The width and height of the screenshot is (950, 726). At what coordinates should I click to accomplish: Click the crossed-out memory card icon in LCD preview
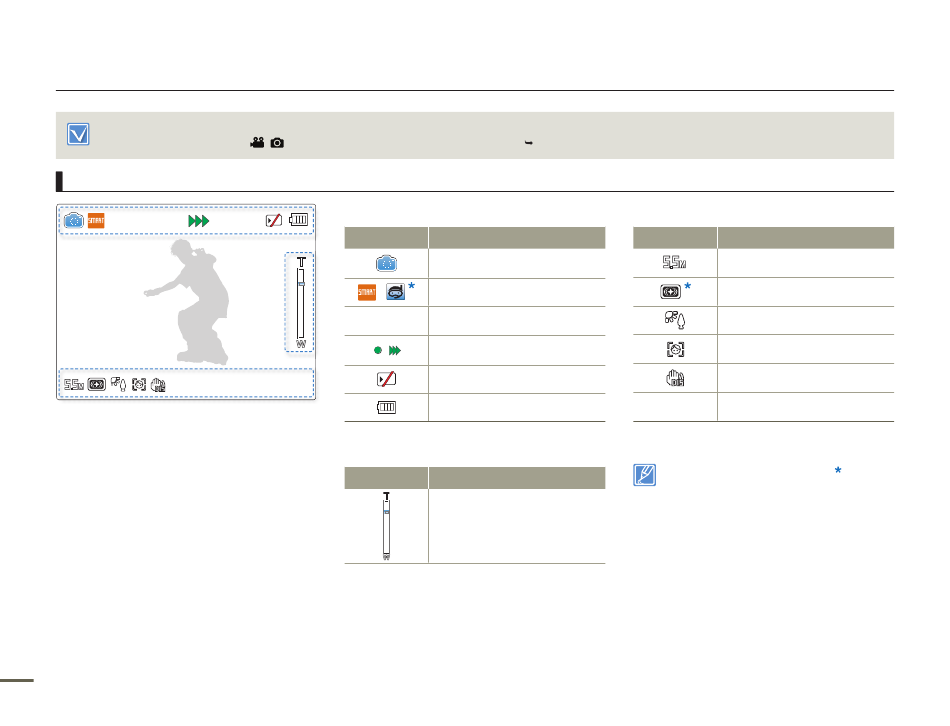click(274, 221)
